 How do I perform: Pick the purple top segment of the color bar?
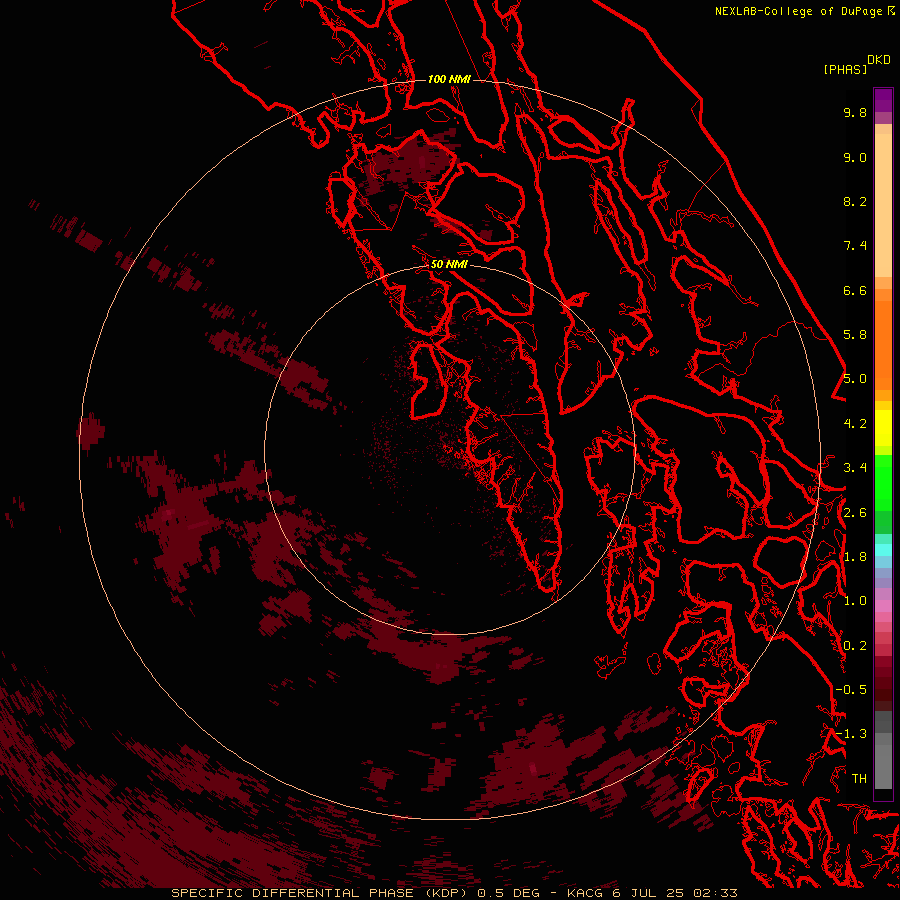(x=883, y=100)
